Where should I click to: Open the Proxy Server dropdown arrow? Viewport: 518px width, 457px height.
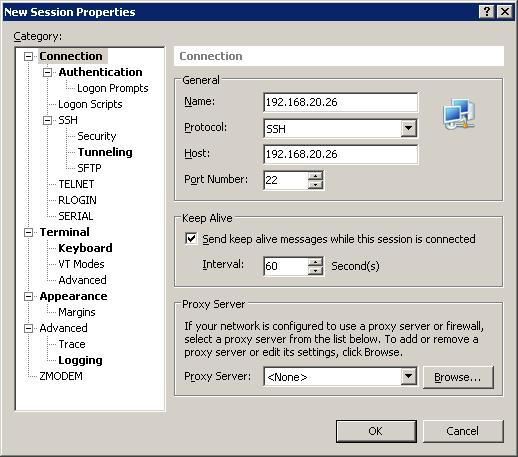click(x=409, y=376)
